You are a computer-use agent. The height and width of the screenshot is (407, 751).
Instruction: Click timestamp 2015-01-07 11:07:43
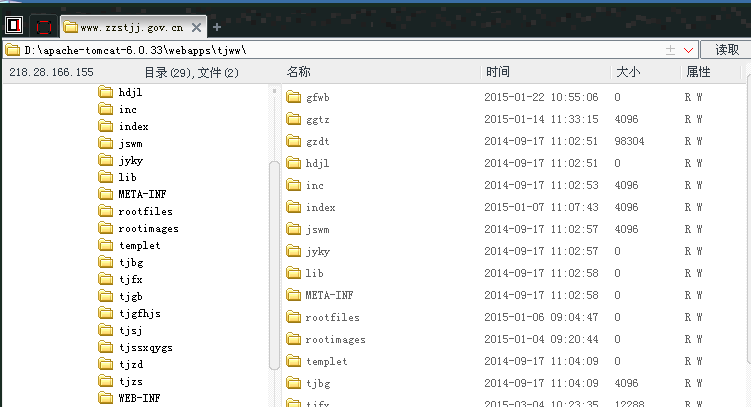pos(541,207)
